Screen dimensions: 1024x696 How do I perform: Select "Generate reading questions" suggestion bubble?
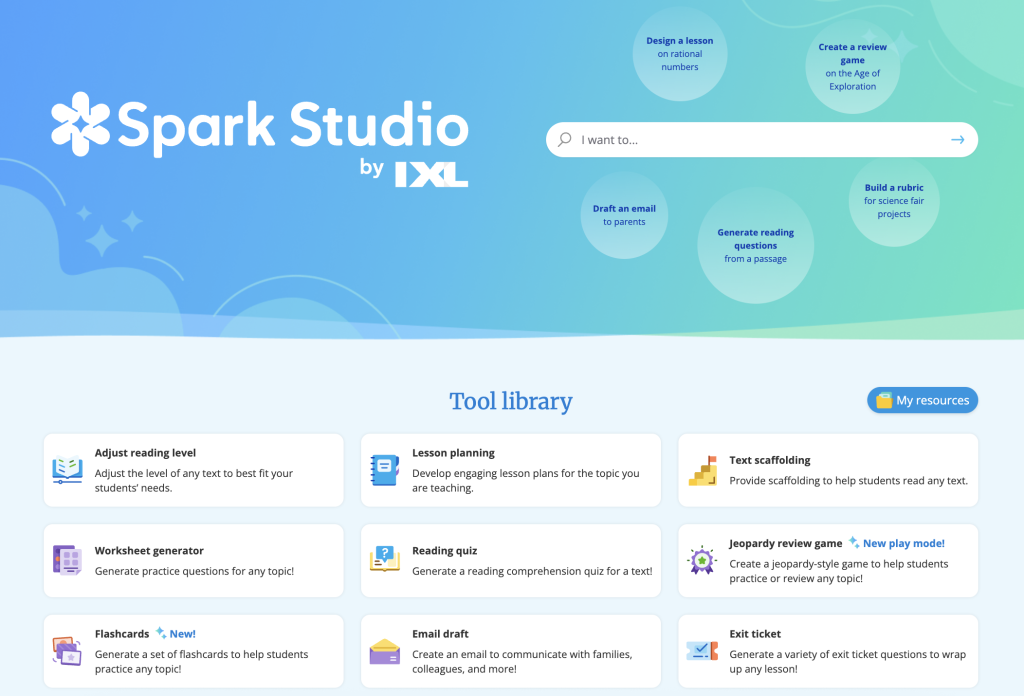(x=755, y=245)
